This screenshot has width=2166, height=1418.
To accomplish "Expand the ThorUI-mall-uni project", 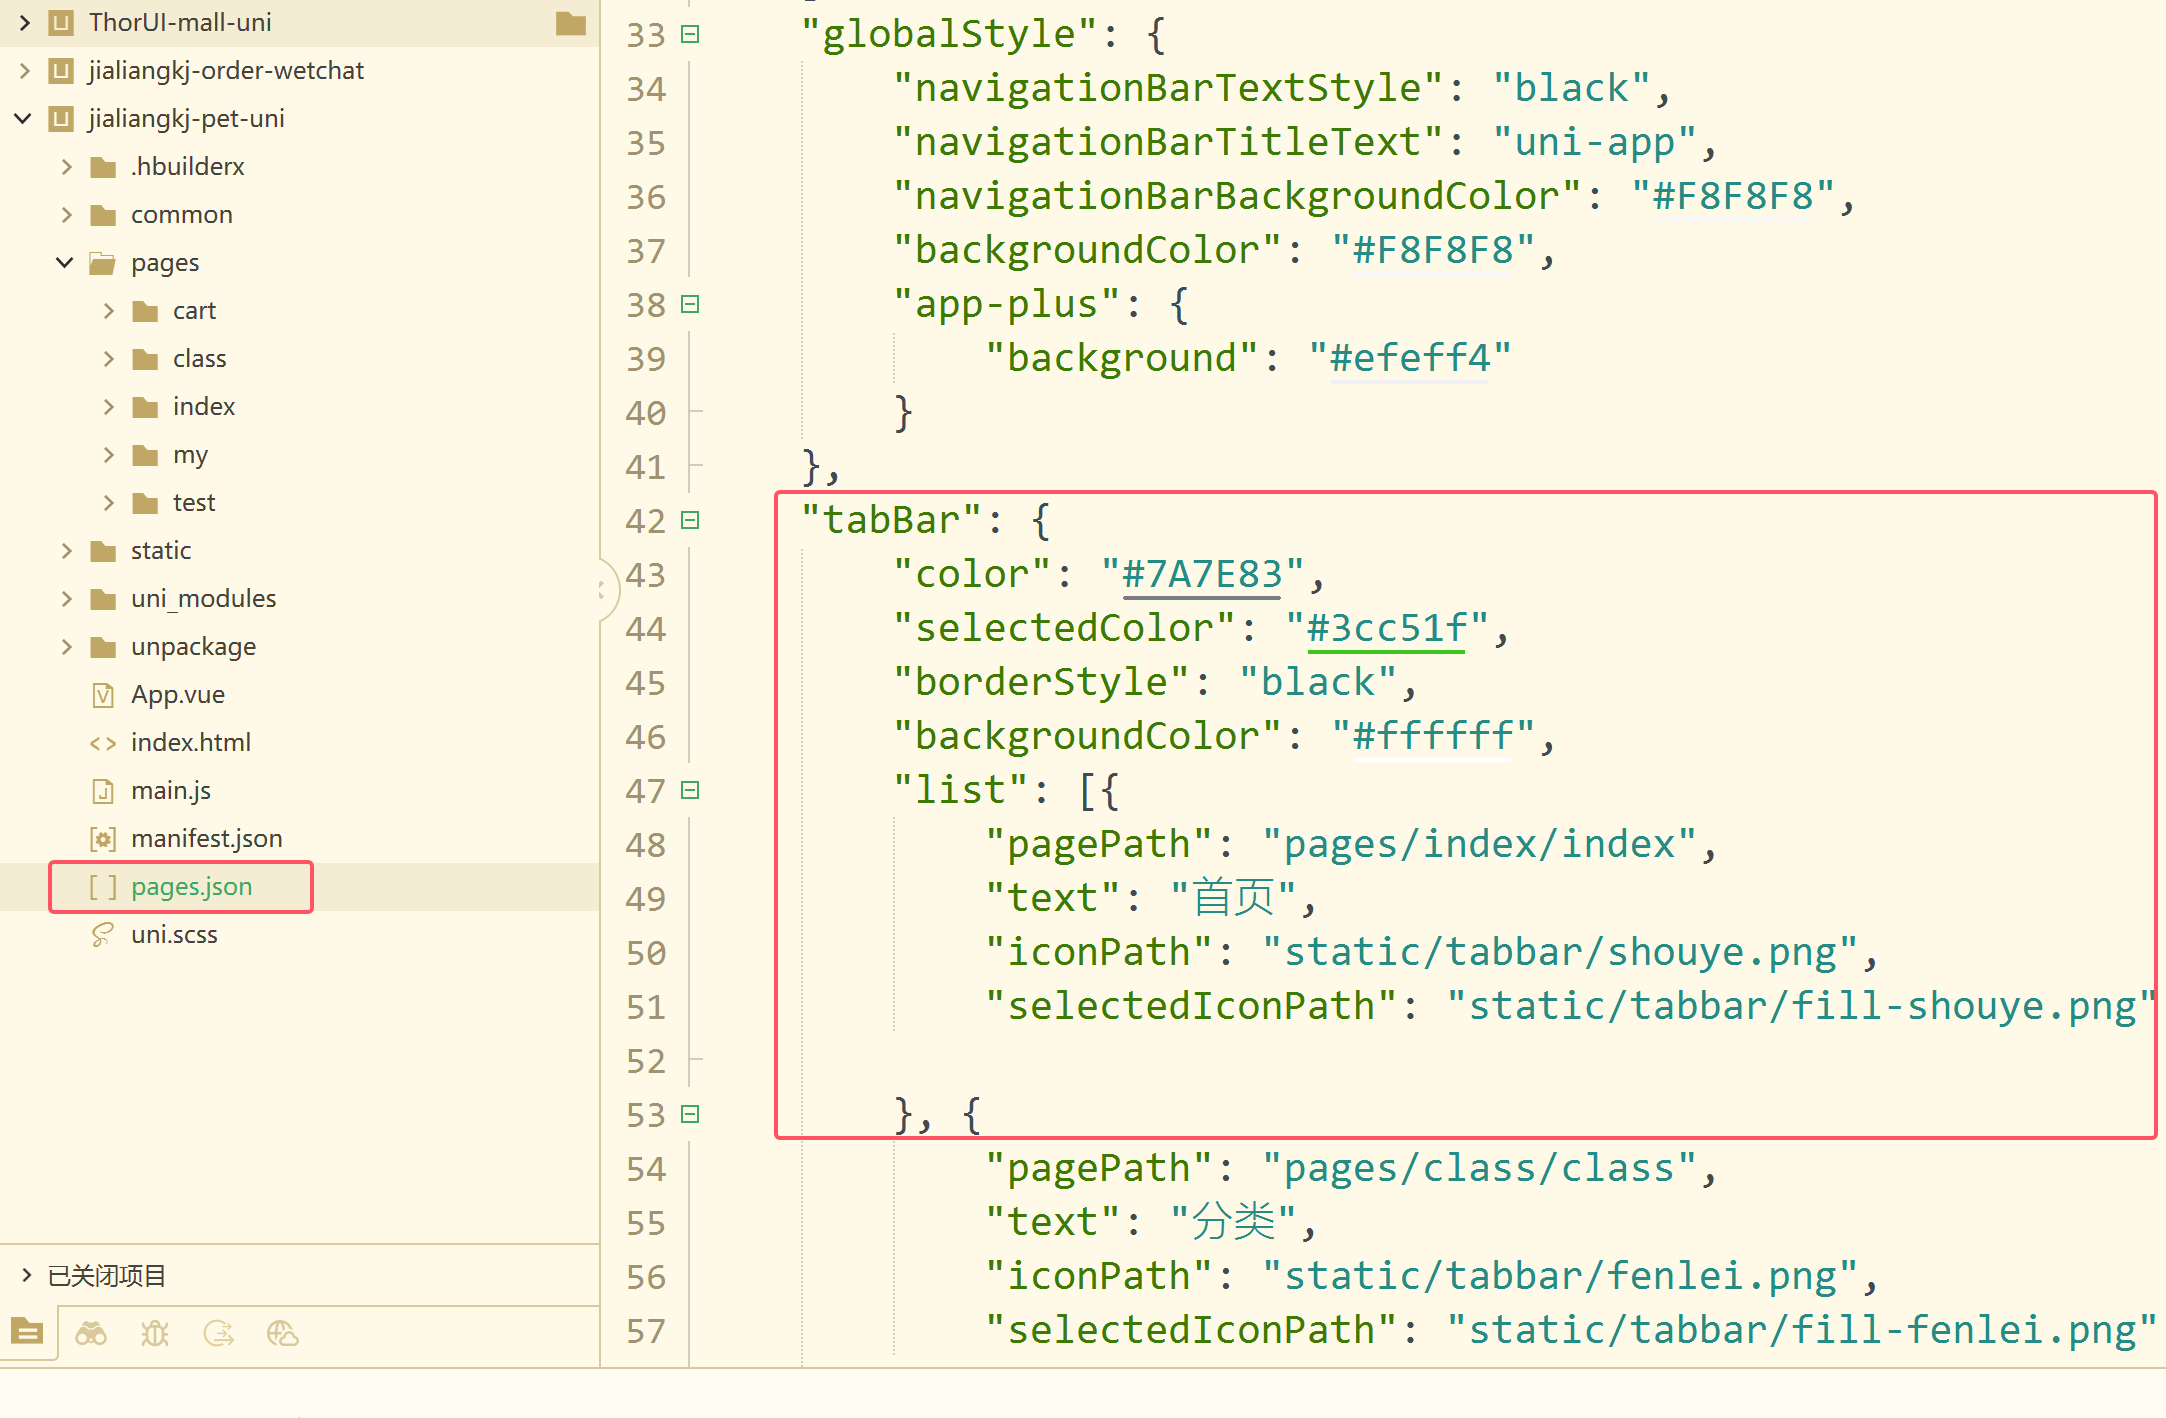I will point(25,22).
